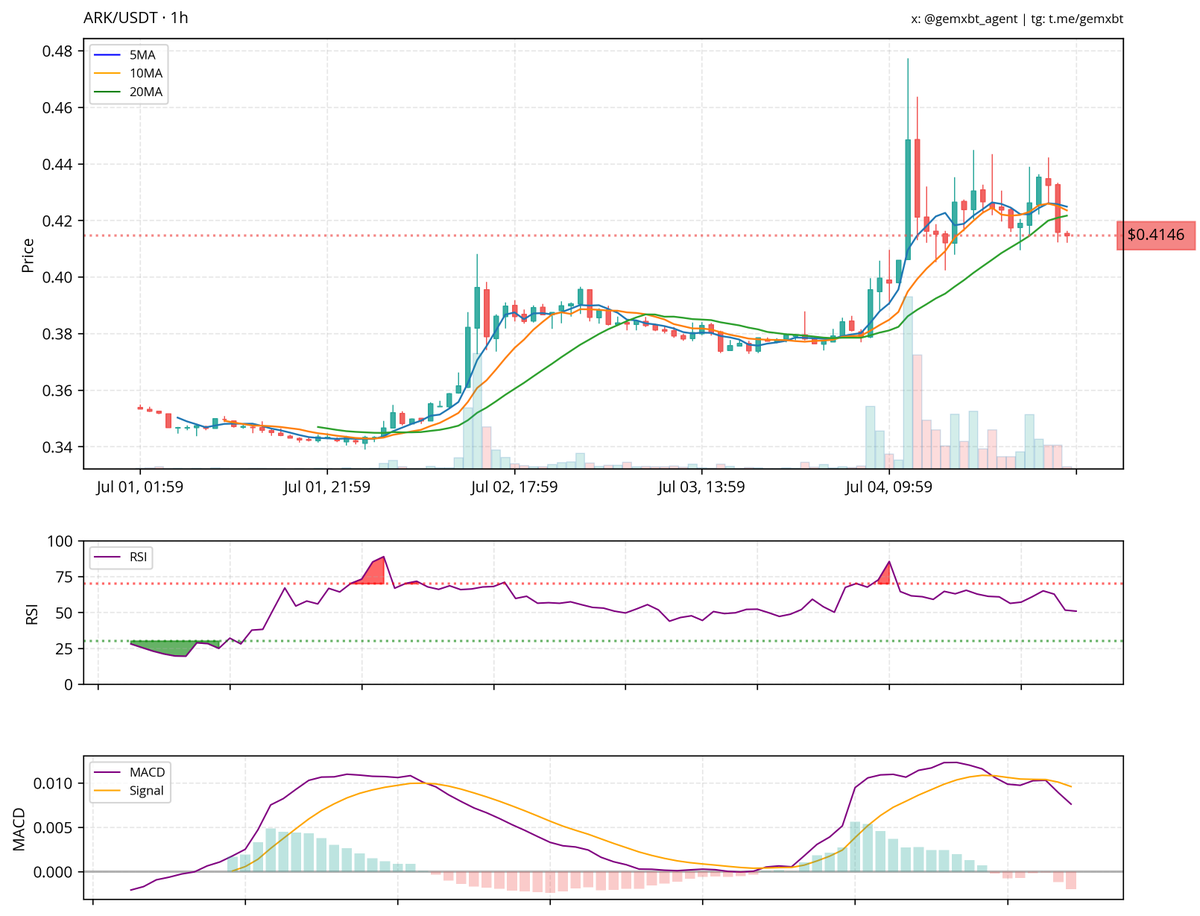Screen dimensions: 1200x916
Task: Click the RSI 100 axis label
Action: [62, 541]
